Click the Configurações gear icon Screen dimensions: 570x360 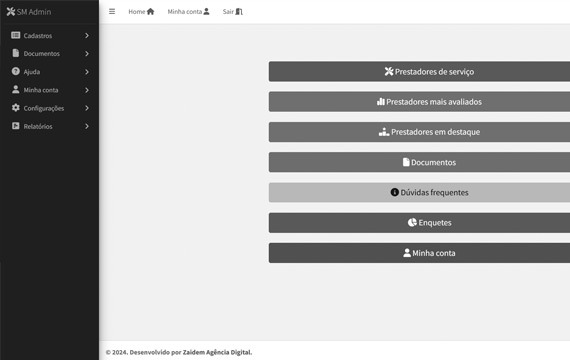(16, 108)
